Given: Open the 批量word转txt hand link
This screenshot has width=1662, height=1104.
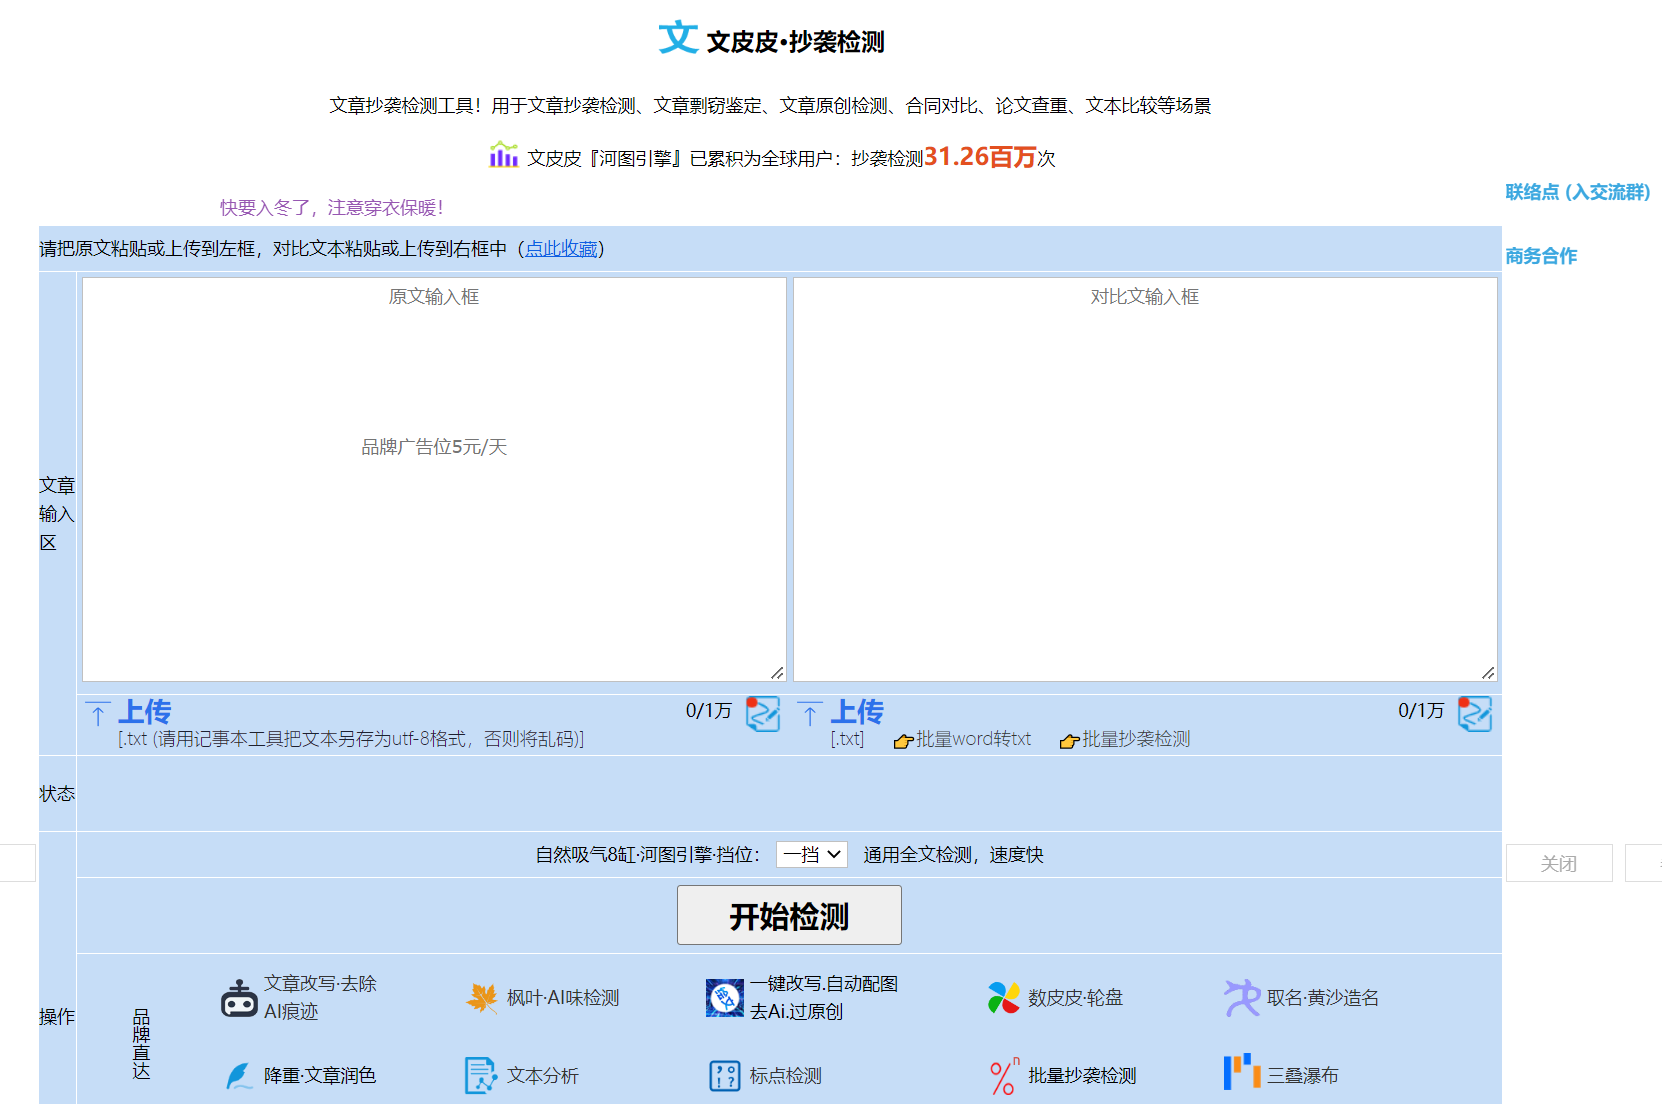Looking at the screenshot, I should (x=963, y=740).
